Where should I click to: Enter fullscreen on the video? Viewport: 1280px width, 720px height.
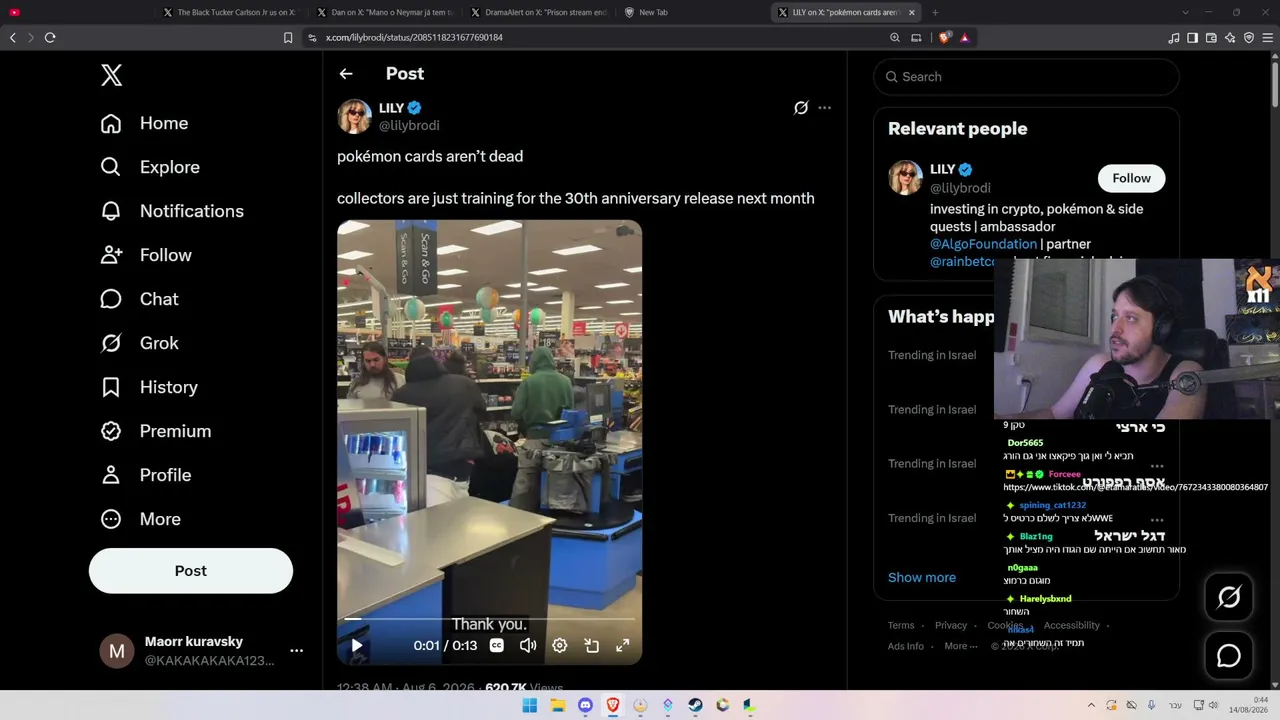tap(622, 646)
